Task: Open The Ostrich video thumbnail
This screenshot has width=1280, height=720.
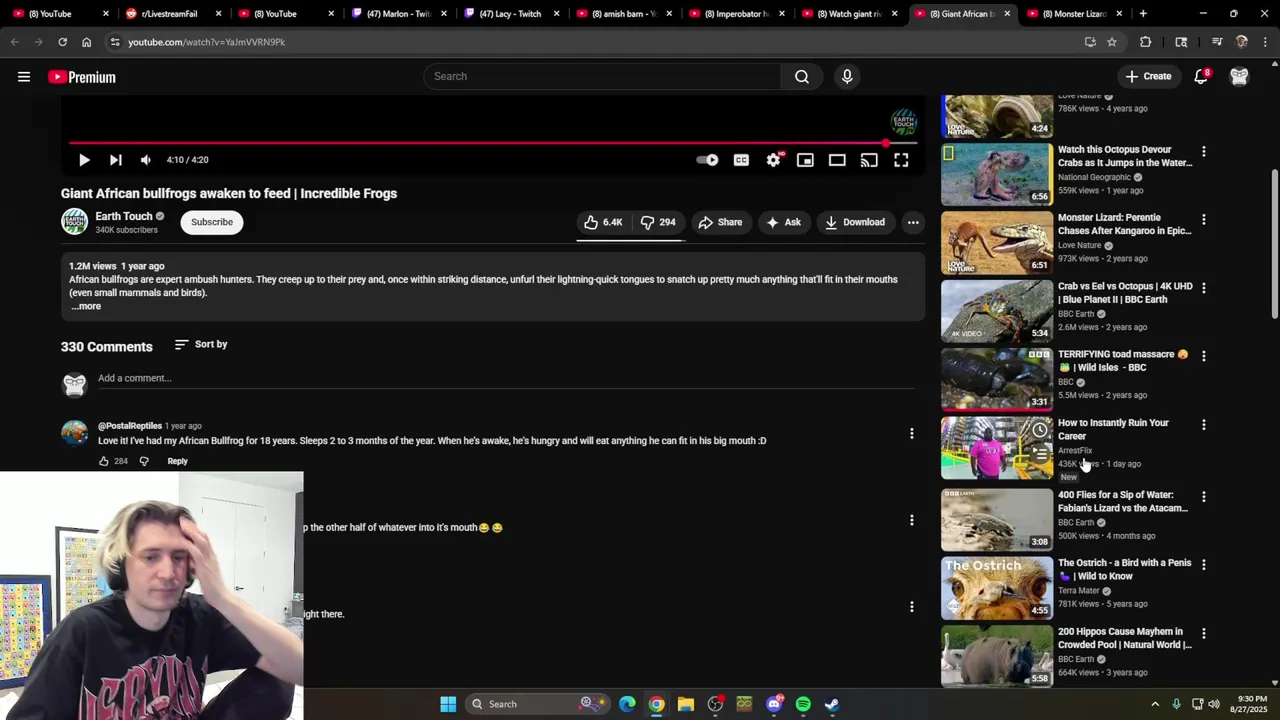Action: [x=997, y=588]
